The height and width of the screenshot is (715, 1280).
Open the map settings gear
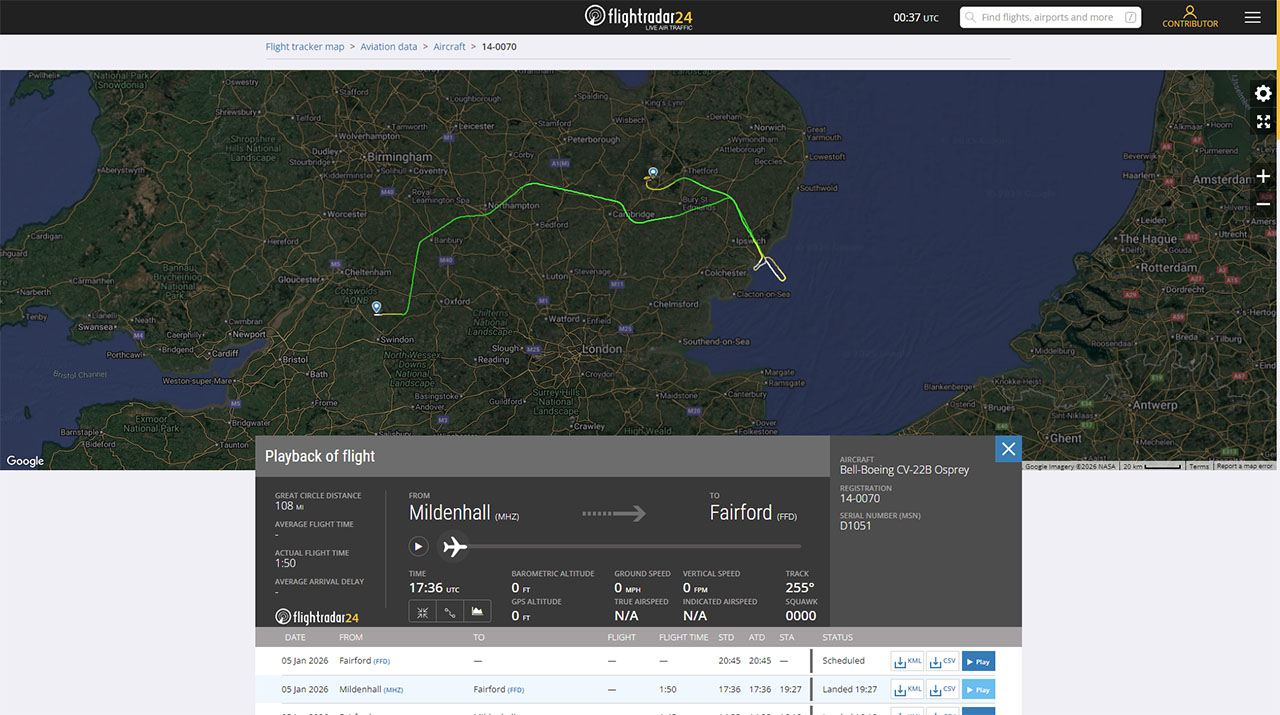(1263, 94)
